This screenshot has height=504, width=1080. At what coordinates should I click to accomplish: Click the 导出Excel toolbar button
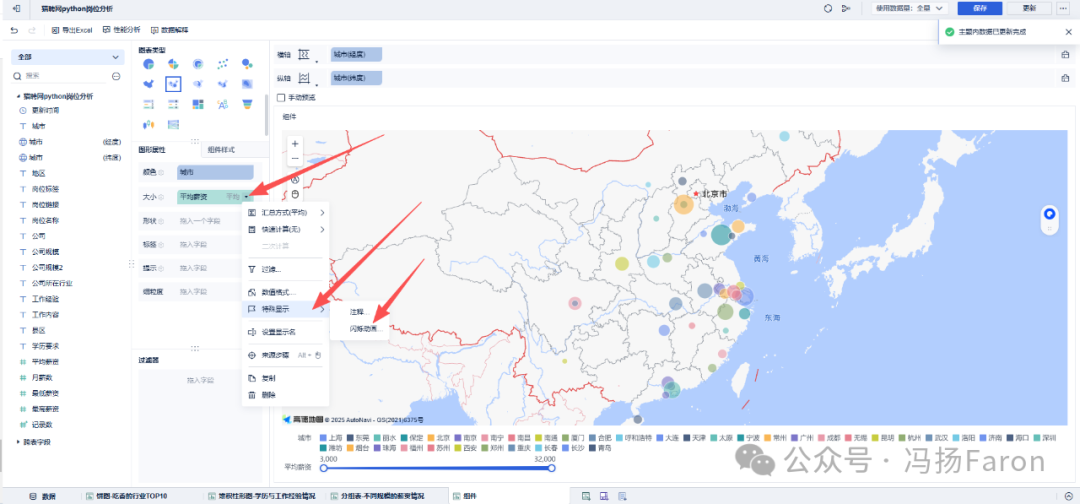pos(72,30)
